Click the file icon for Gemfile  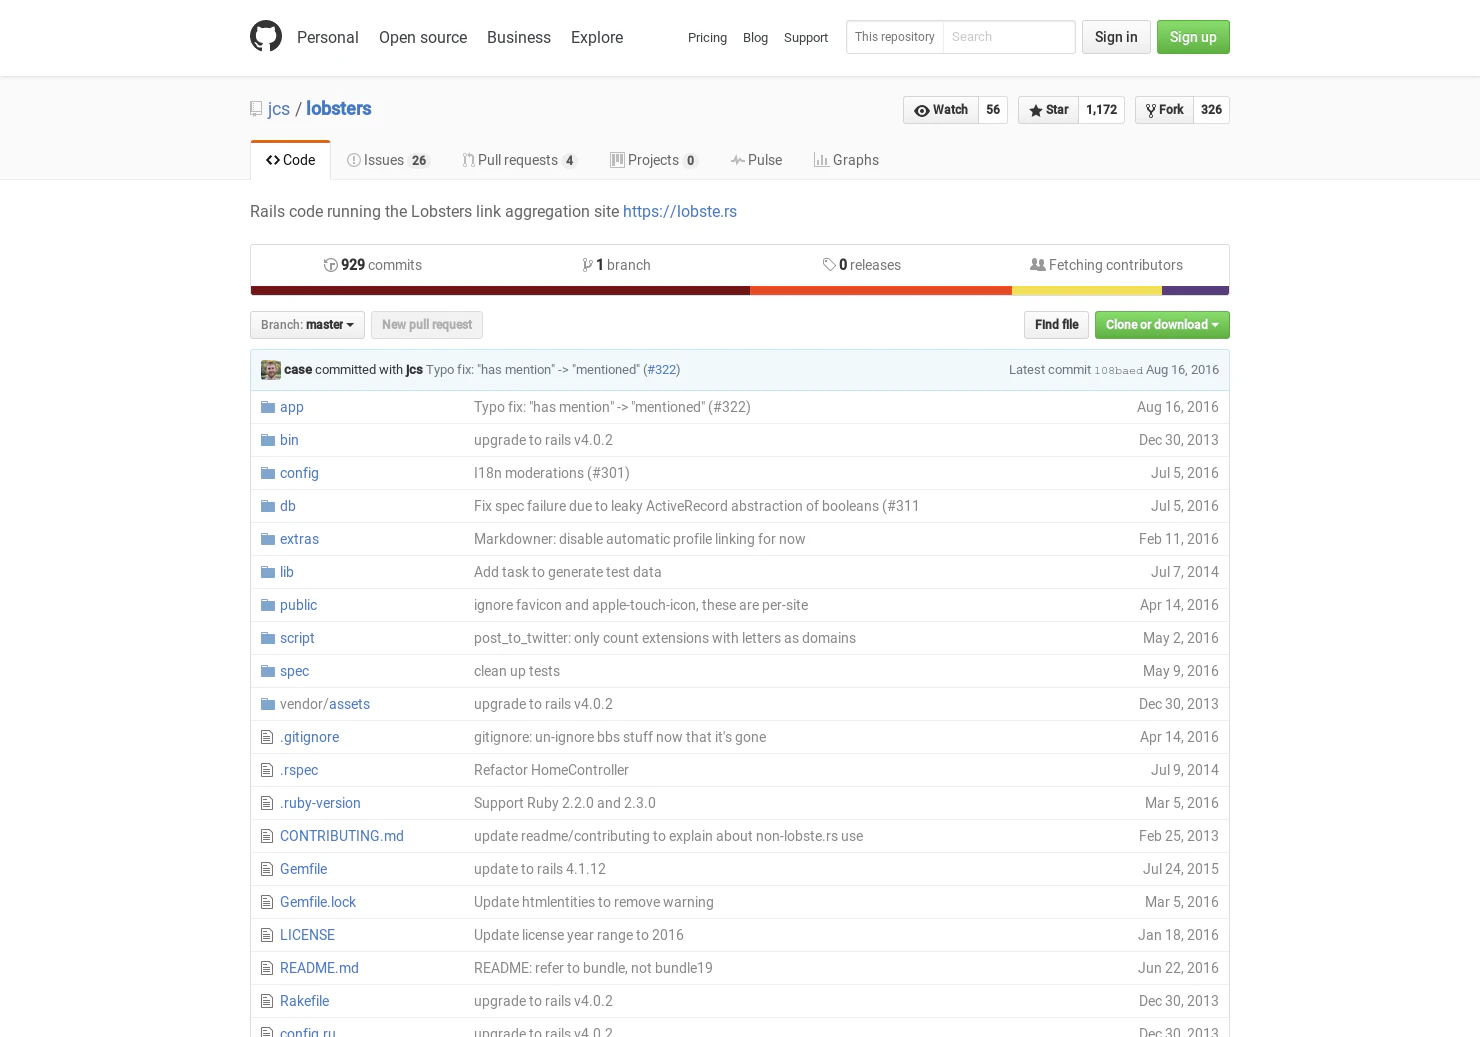coord(267,869)
